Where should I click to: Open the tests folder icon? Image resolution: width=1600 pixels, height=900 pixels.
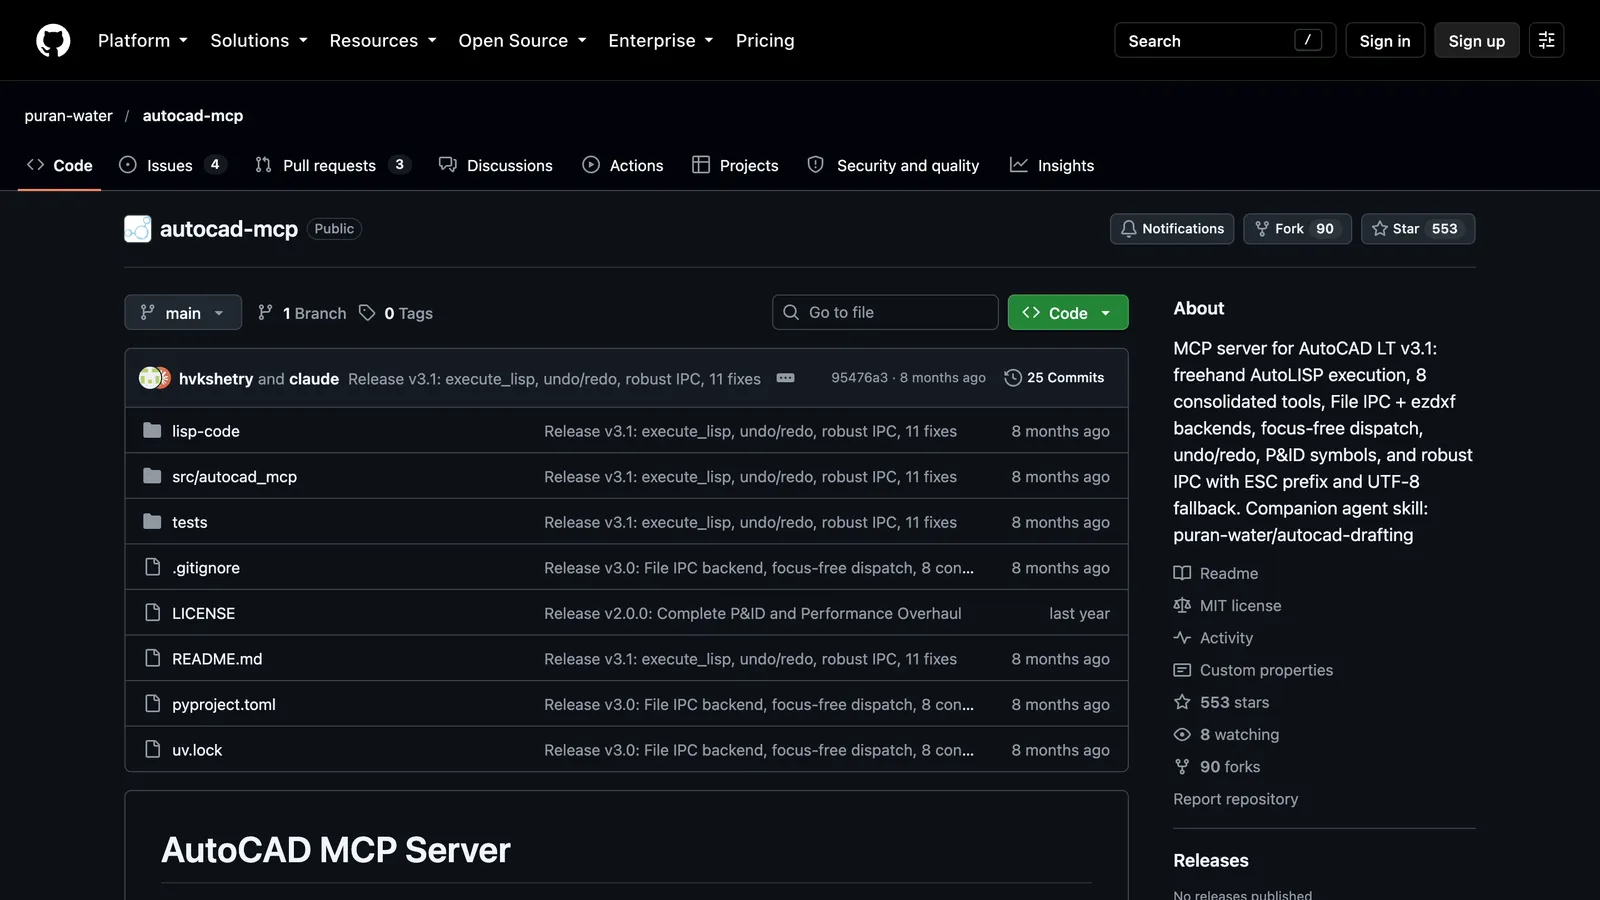coord(152,521)
